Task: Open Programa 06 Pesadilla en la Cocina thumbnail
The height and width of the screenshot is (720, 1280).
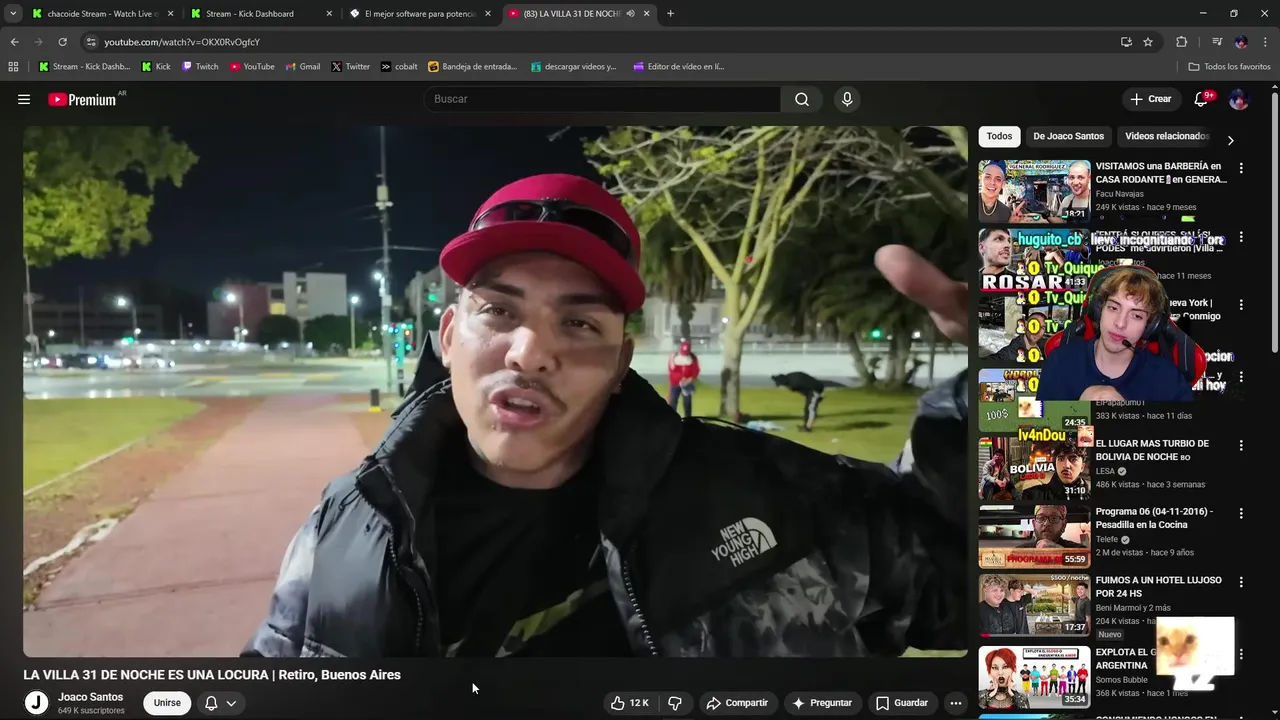Action: [1034, 536]
